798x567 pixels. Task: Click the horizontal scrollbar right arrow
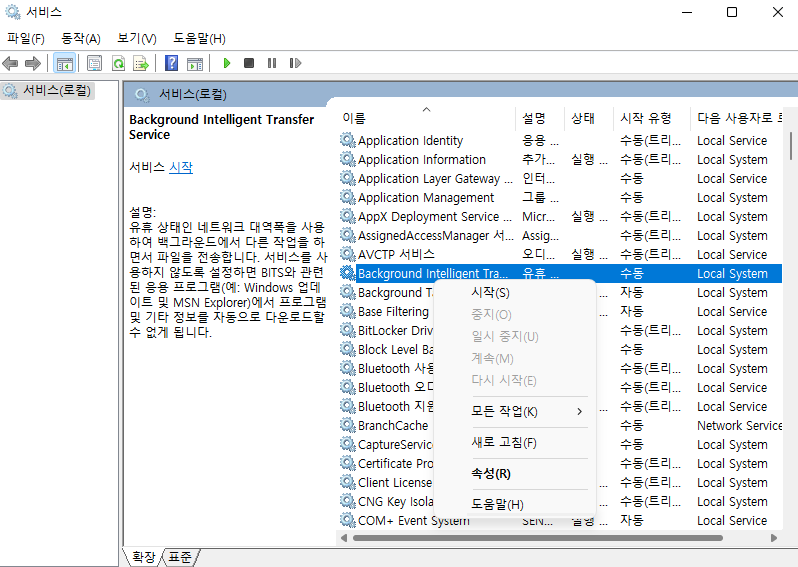774,538
